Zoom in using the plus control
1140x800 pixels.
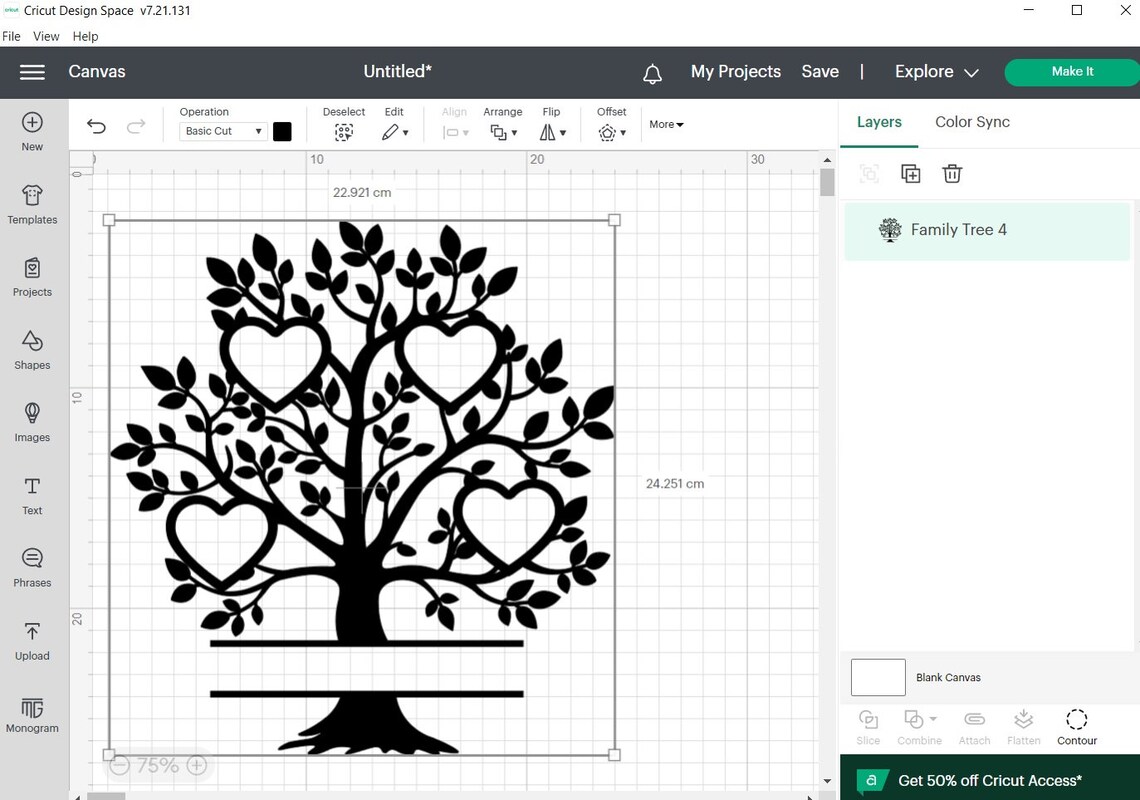(x=197, y=765)
